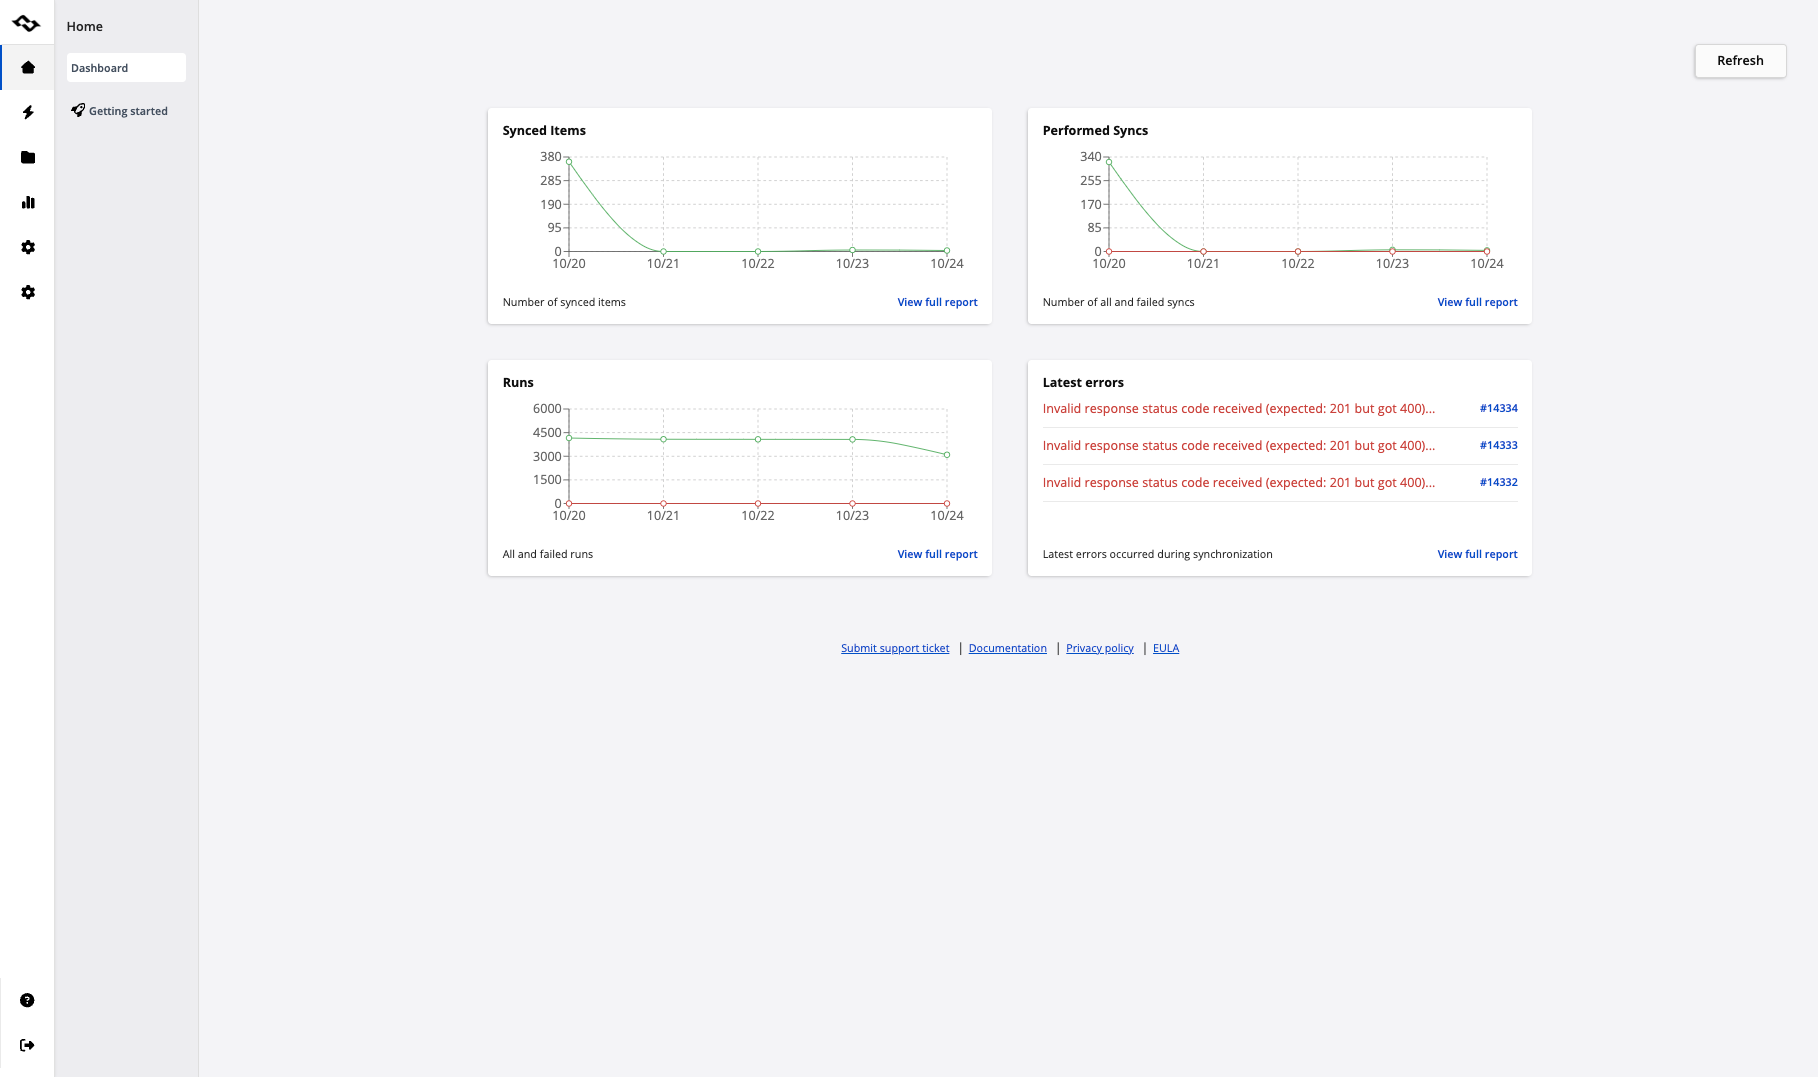Open error link #14334
This screenshot has height=1077, width=1818.
tap(1498, 408)
